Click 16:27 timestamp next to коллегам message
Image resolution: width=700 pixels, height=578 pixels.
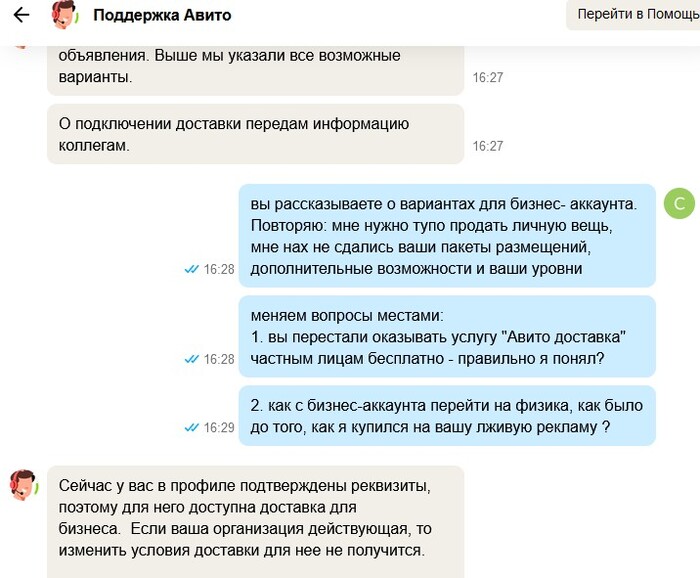tap(488, 146)
